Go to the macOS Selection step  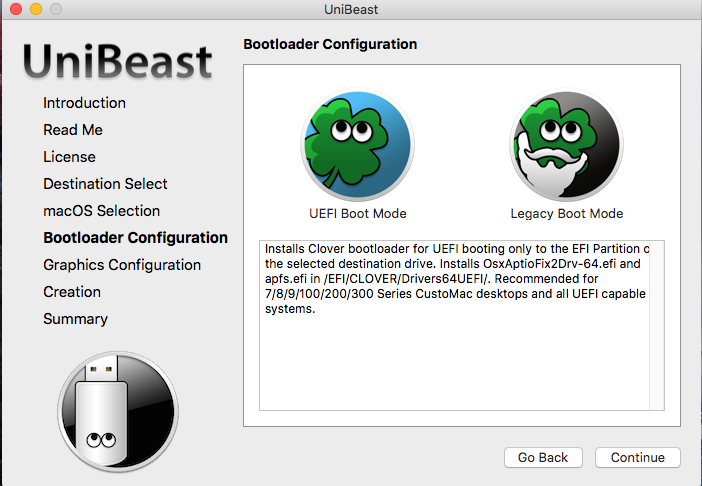(102, 211)
